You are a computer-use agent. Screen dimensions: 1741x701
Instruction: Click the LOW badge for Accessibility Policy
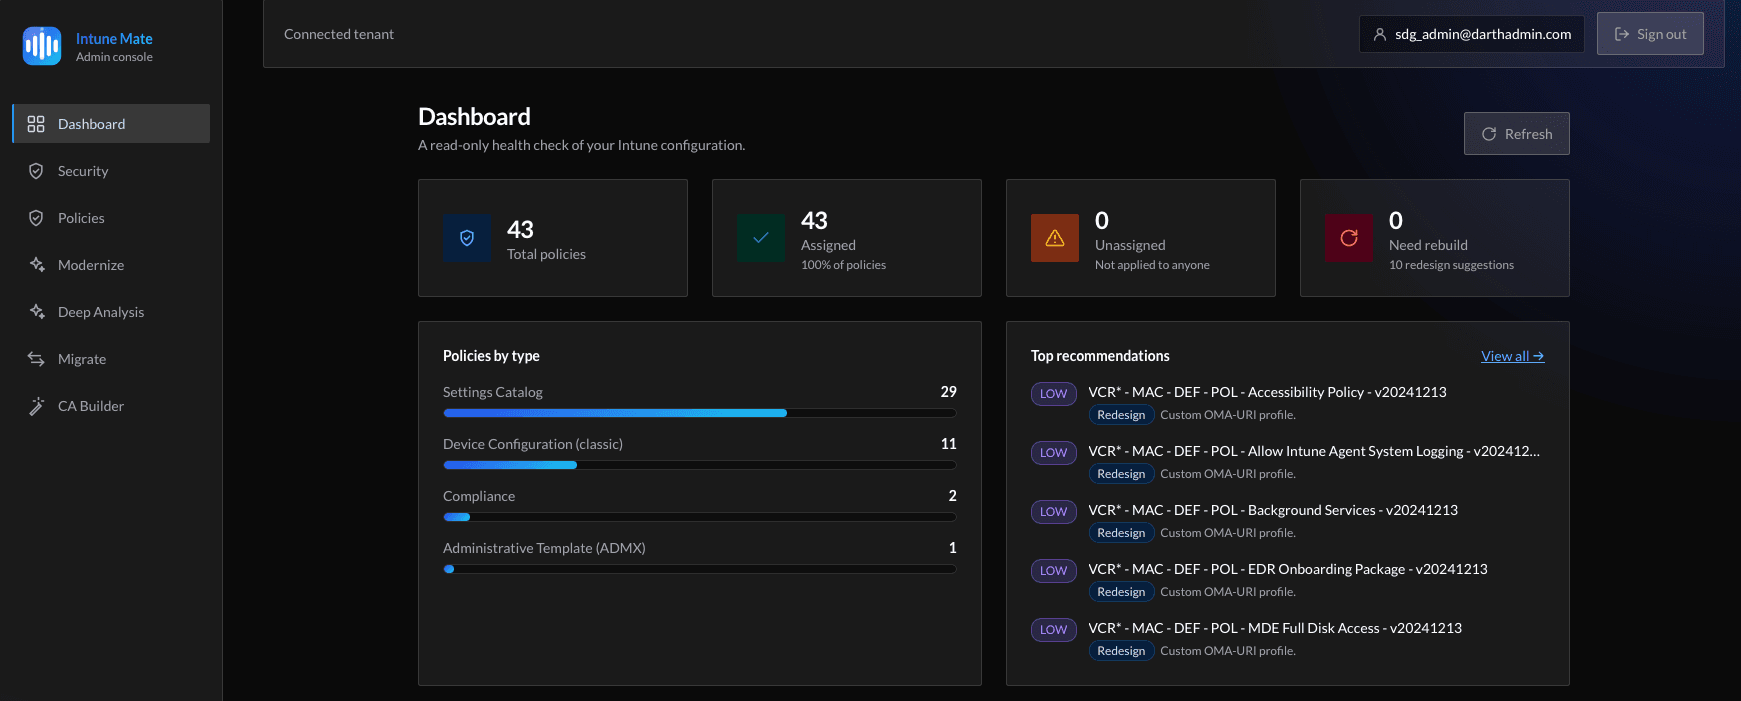1054,394
